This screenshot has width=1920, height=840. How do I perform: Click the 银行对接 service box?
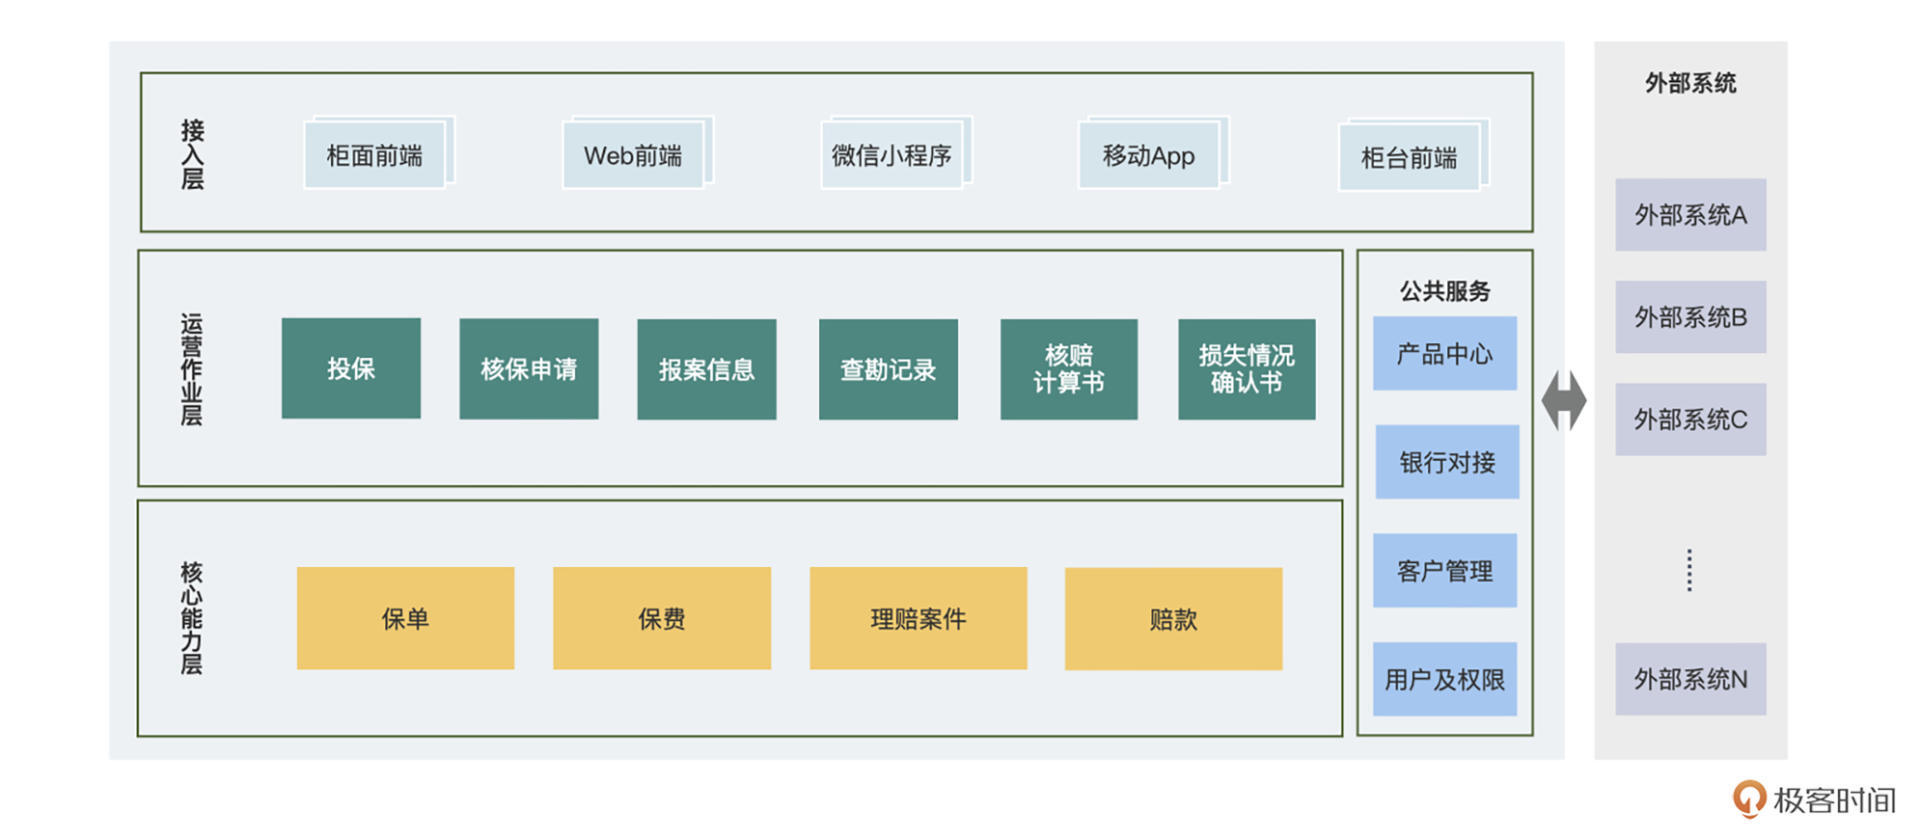[x=1447, y=462]
